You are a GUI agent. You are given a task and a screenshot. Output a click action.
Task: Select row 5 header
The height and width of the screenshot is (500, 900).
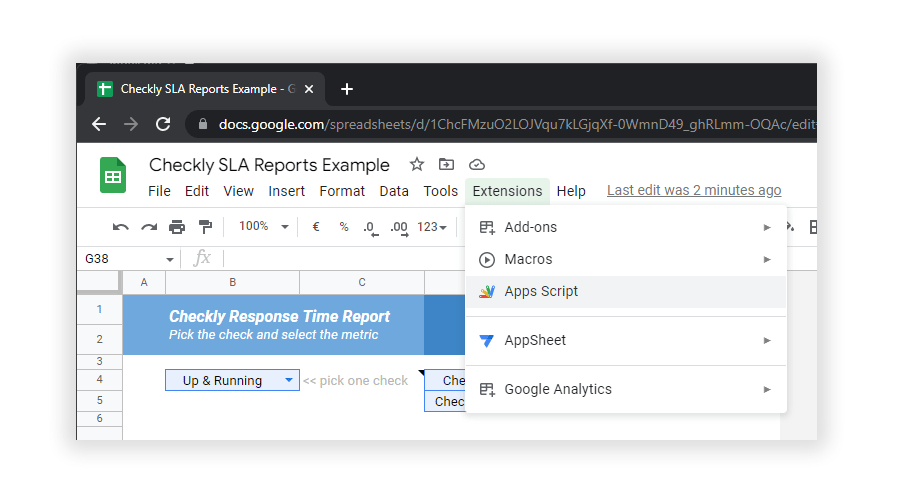tap(99, 400)
